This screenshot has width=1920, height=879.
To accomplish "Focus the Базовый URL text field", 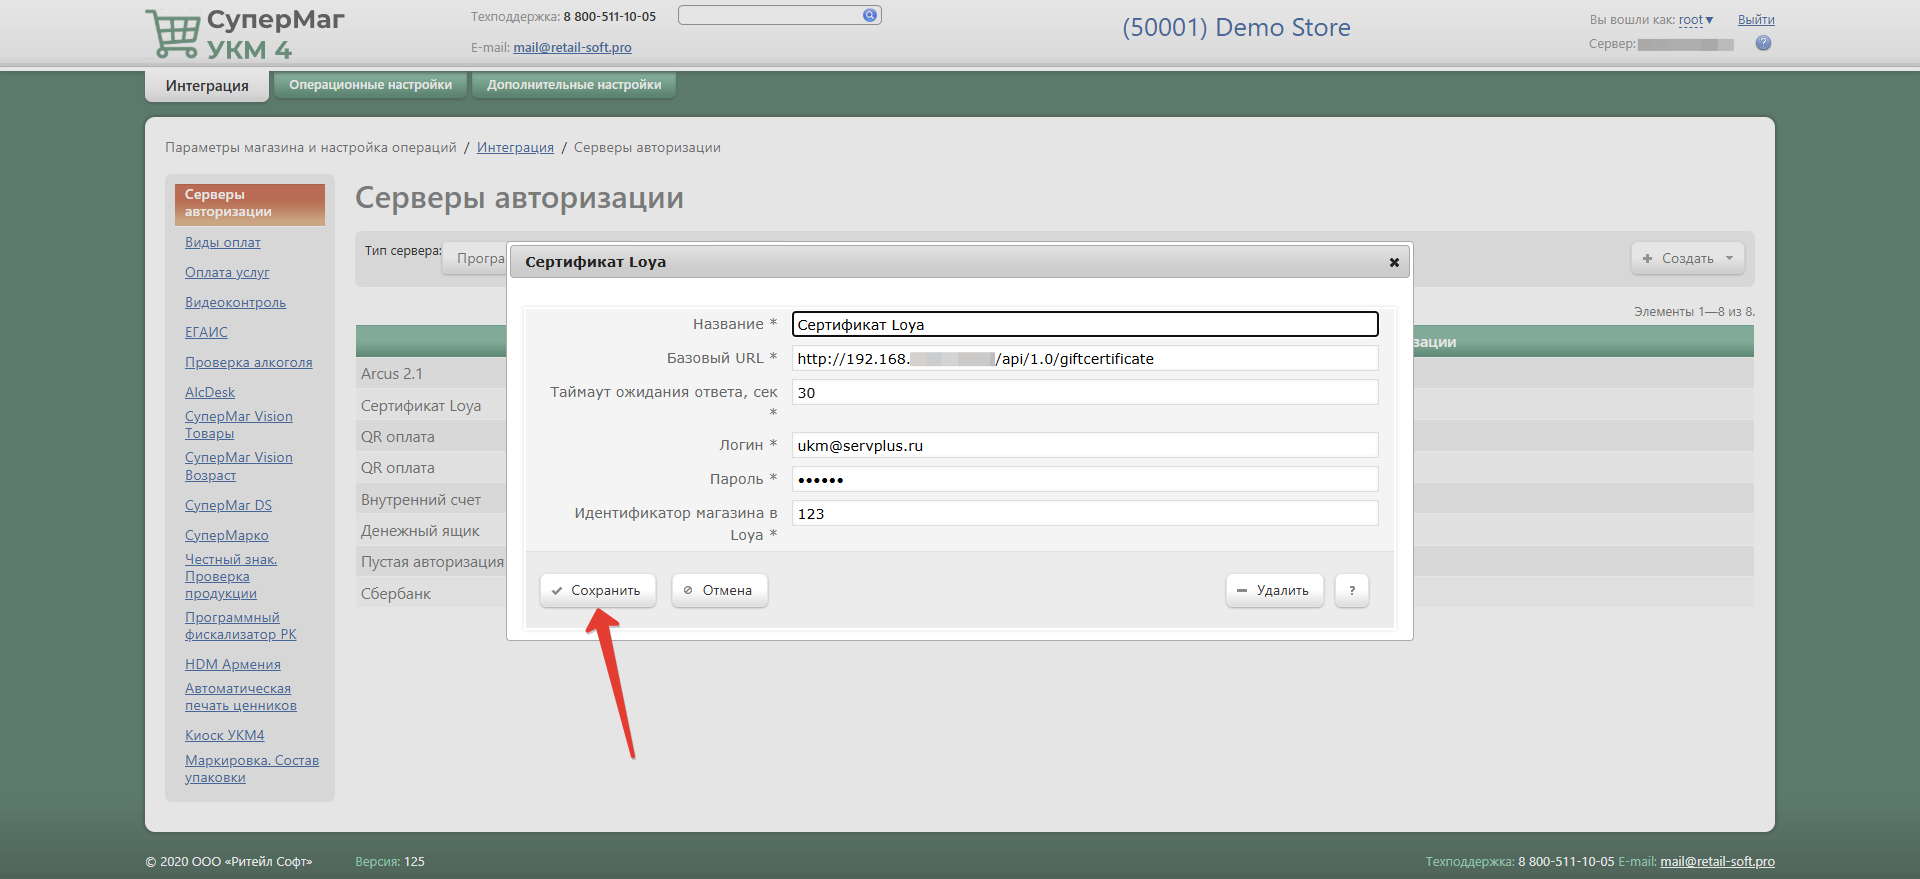I will (1084, 358).
